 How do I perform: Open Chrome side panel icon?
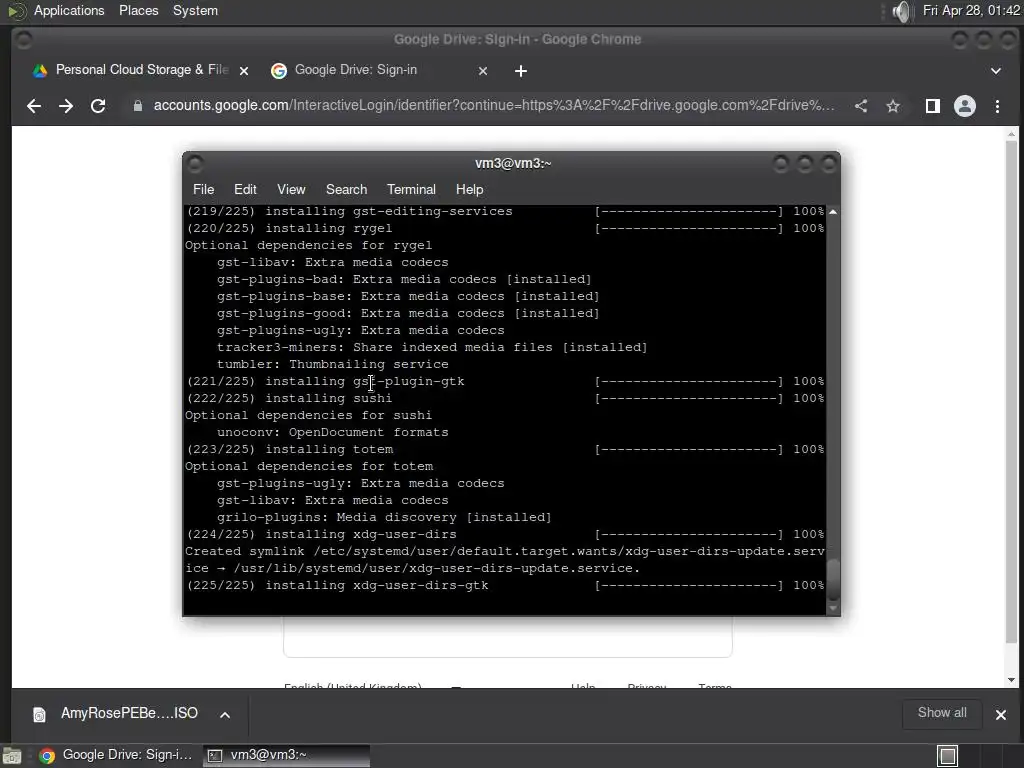point(933,106)
